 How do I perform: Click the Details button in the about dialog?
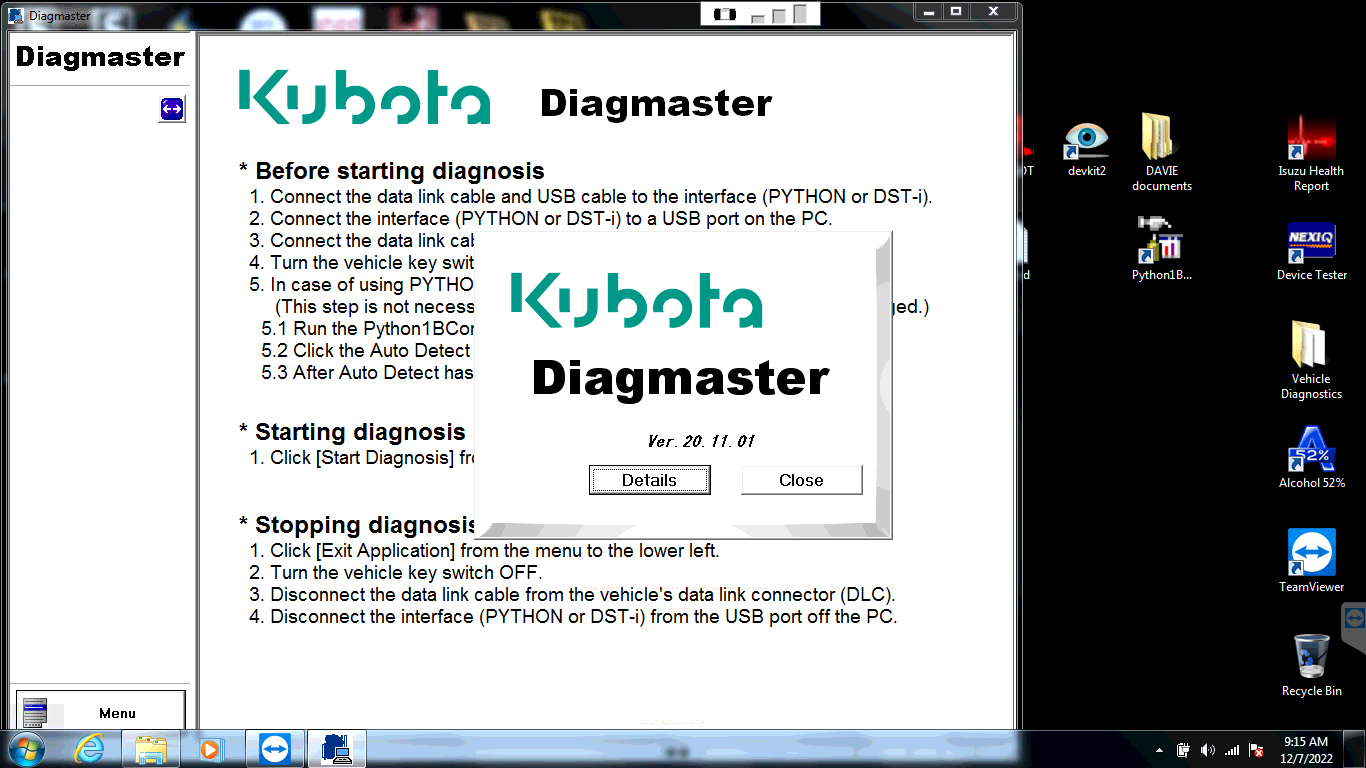click(x=649, y=480)
